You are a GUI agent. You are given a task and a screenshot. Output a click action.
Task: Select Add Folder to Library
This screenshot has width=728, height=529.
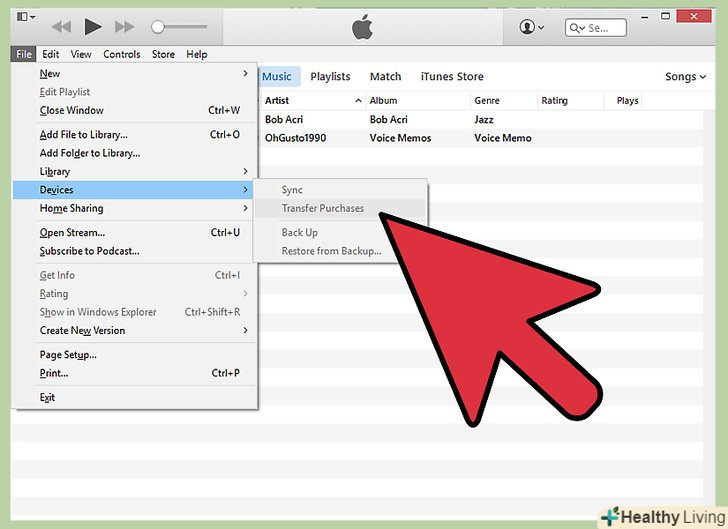click(135, 153)
